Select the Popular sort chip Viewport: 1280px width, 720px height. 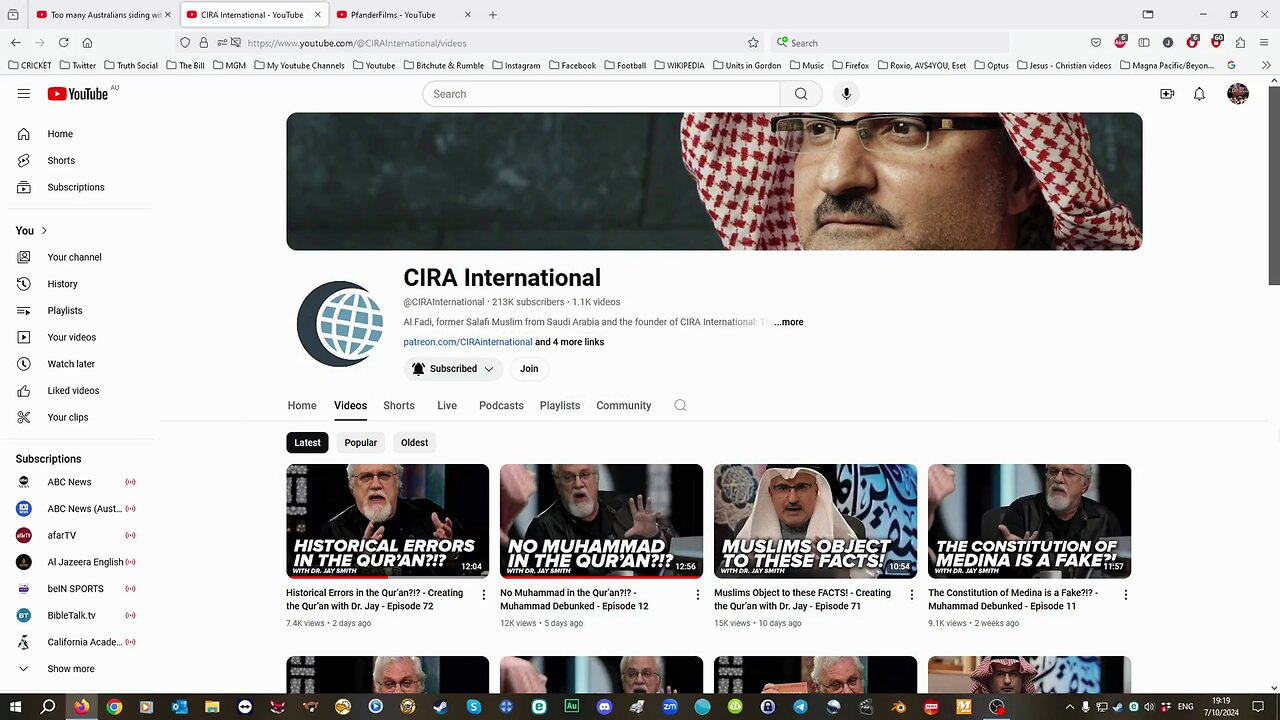click(361, 442)
